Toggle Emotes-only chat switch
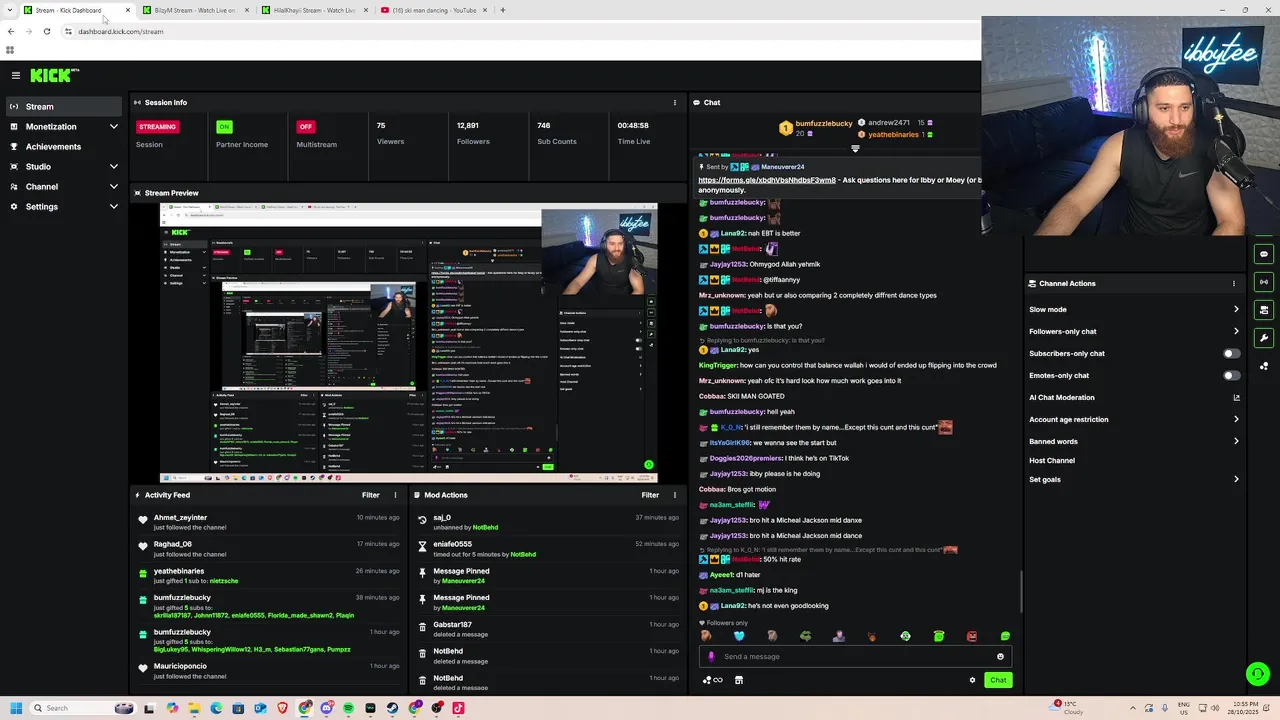 click(1231, 375)
